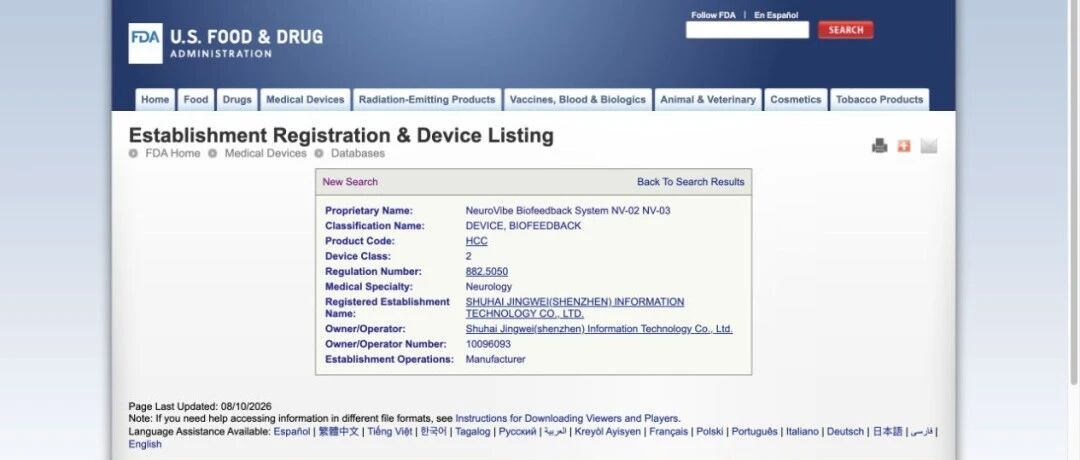
Task: Click the Establishment Registration & Device Listing heading
Action: point(341,135)
